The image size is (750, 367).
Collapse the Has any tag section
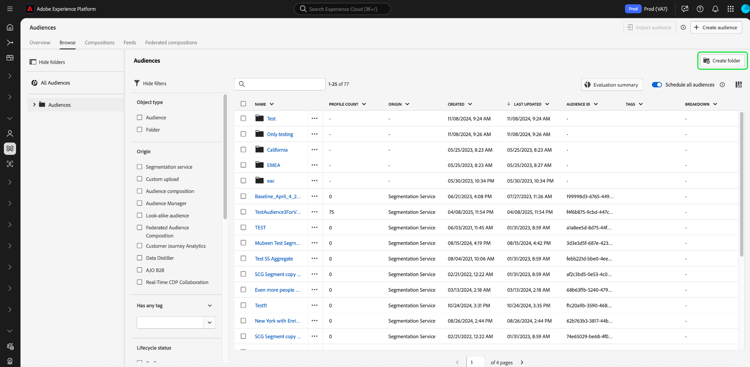[210, 305]
